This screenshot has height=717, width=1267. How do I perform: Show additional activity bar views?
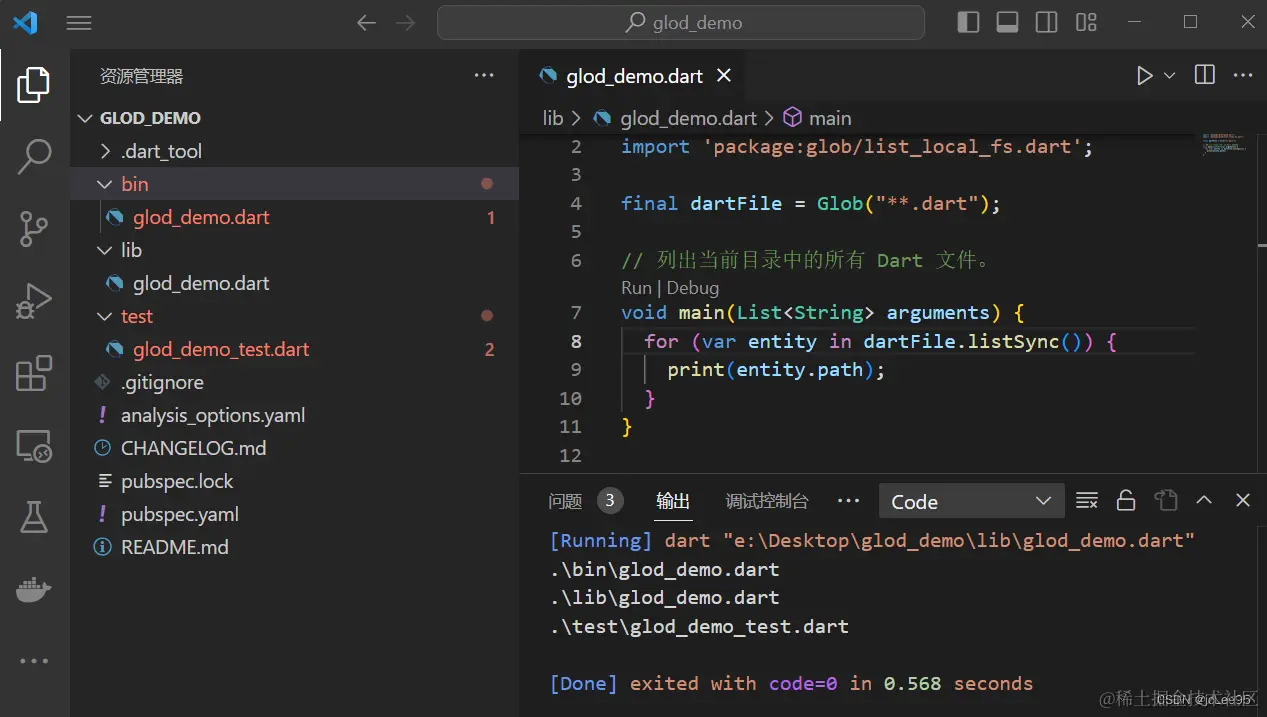(34, 661)
